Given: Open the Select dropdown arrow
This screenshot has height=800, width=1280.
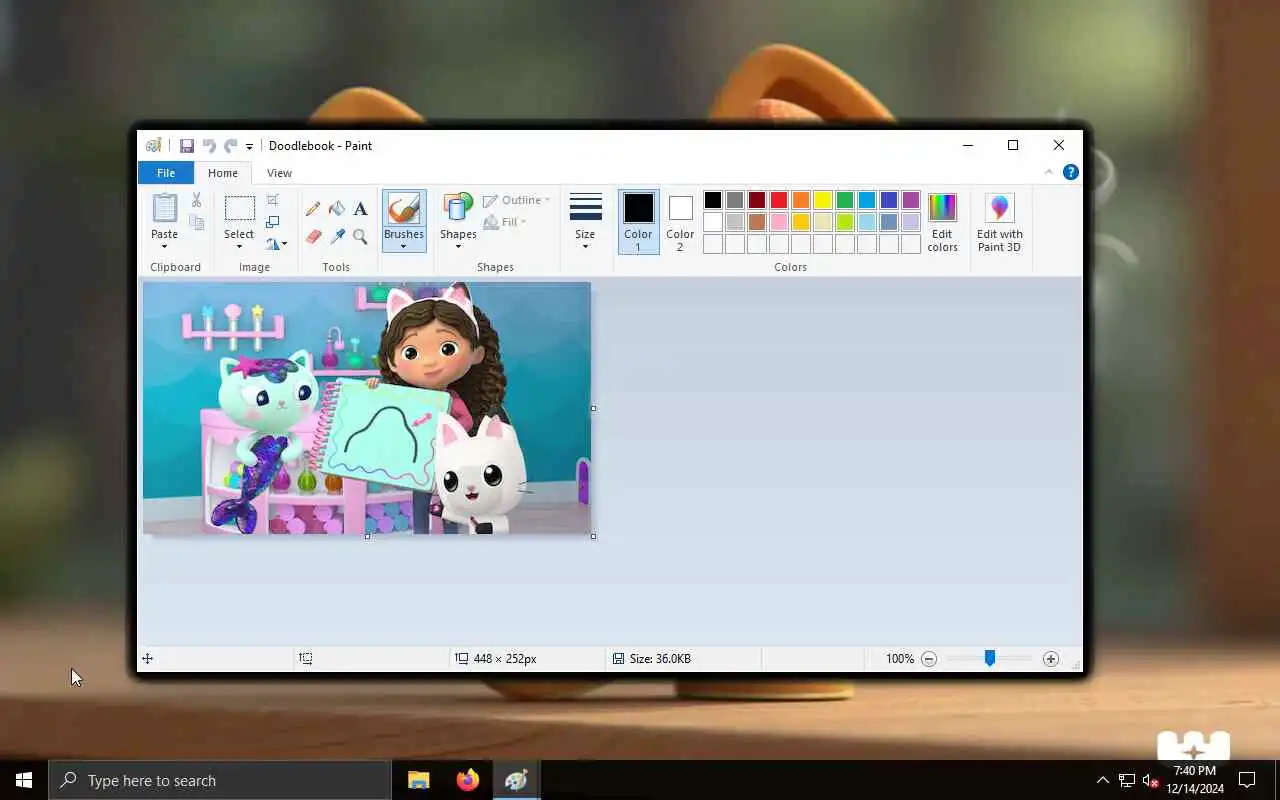Looking at the screenshot, I should click(239, 247).
